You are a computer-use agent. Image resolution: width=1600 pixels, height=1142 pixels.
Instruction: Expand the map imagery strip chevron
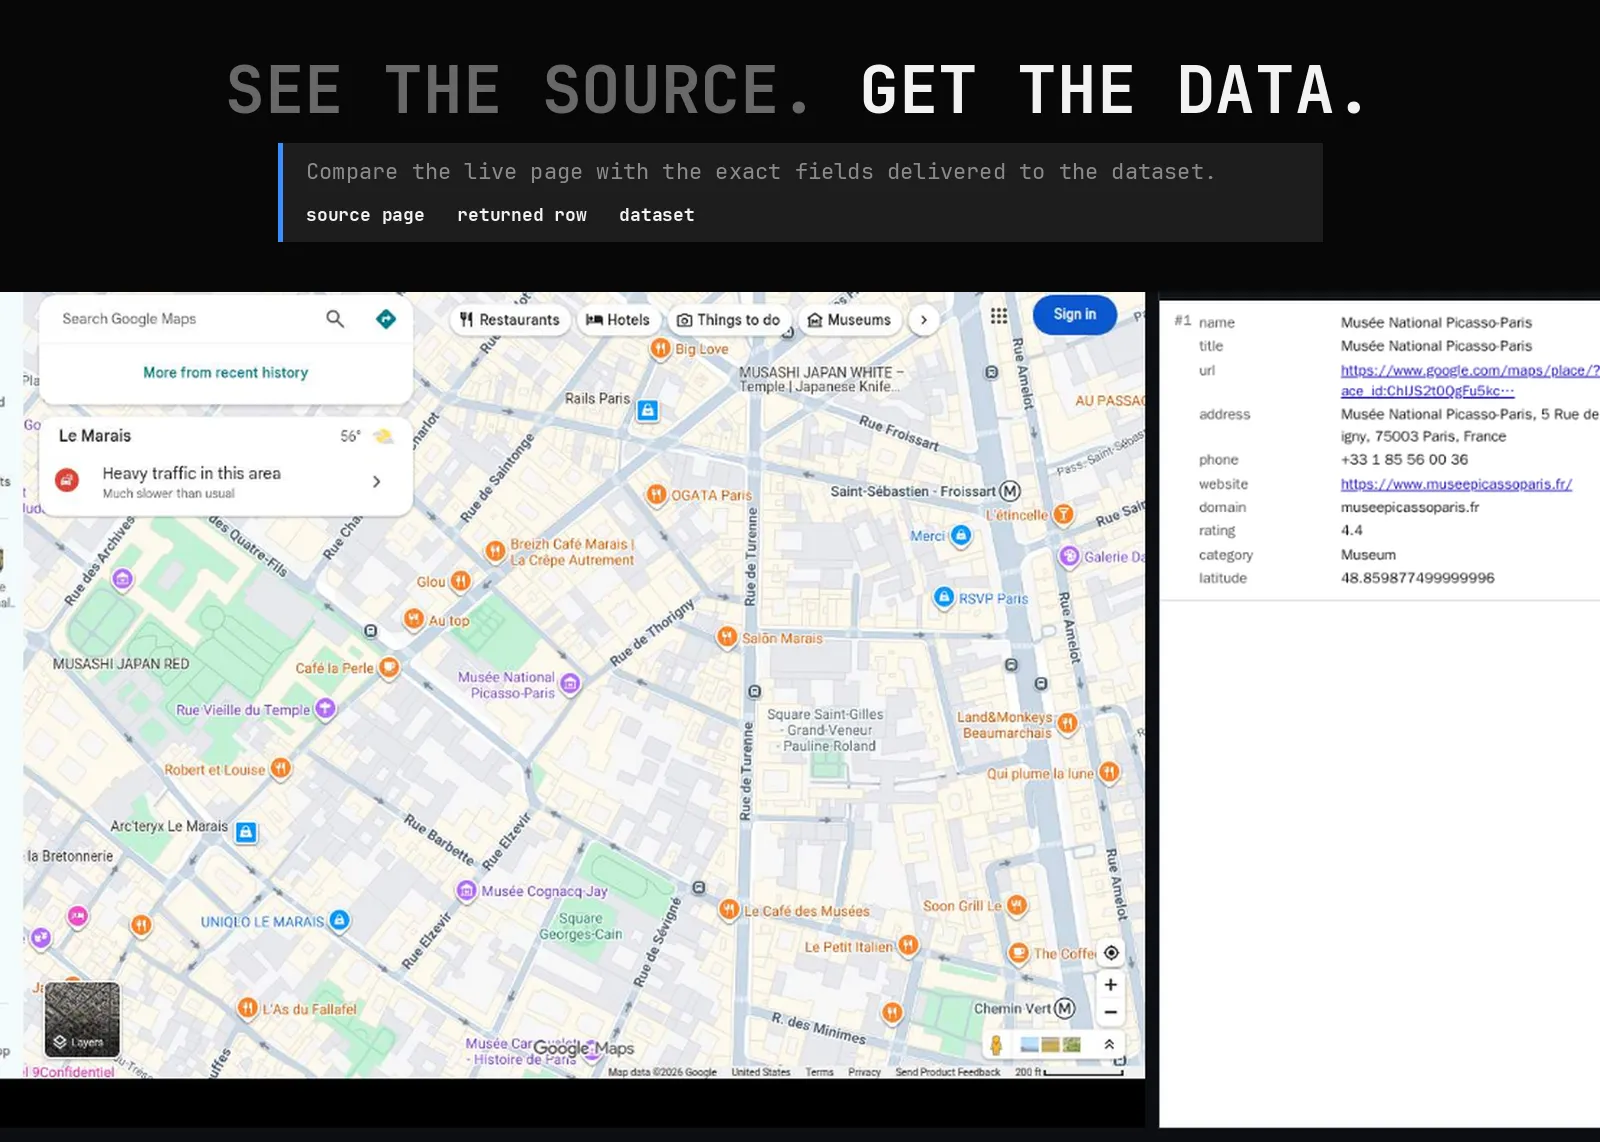pos(1109,1044)
